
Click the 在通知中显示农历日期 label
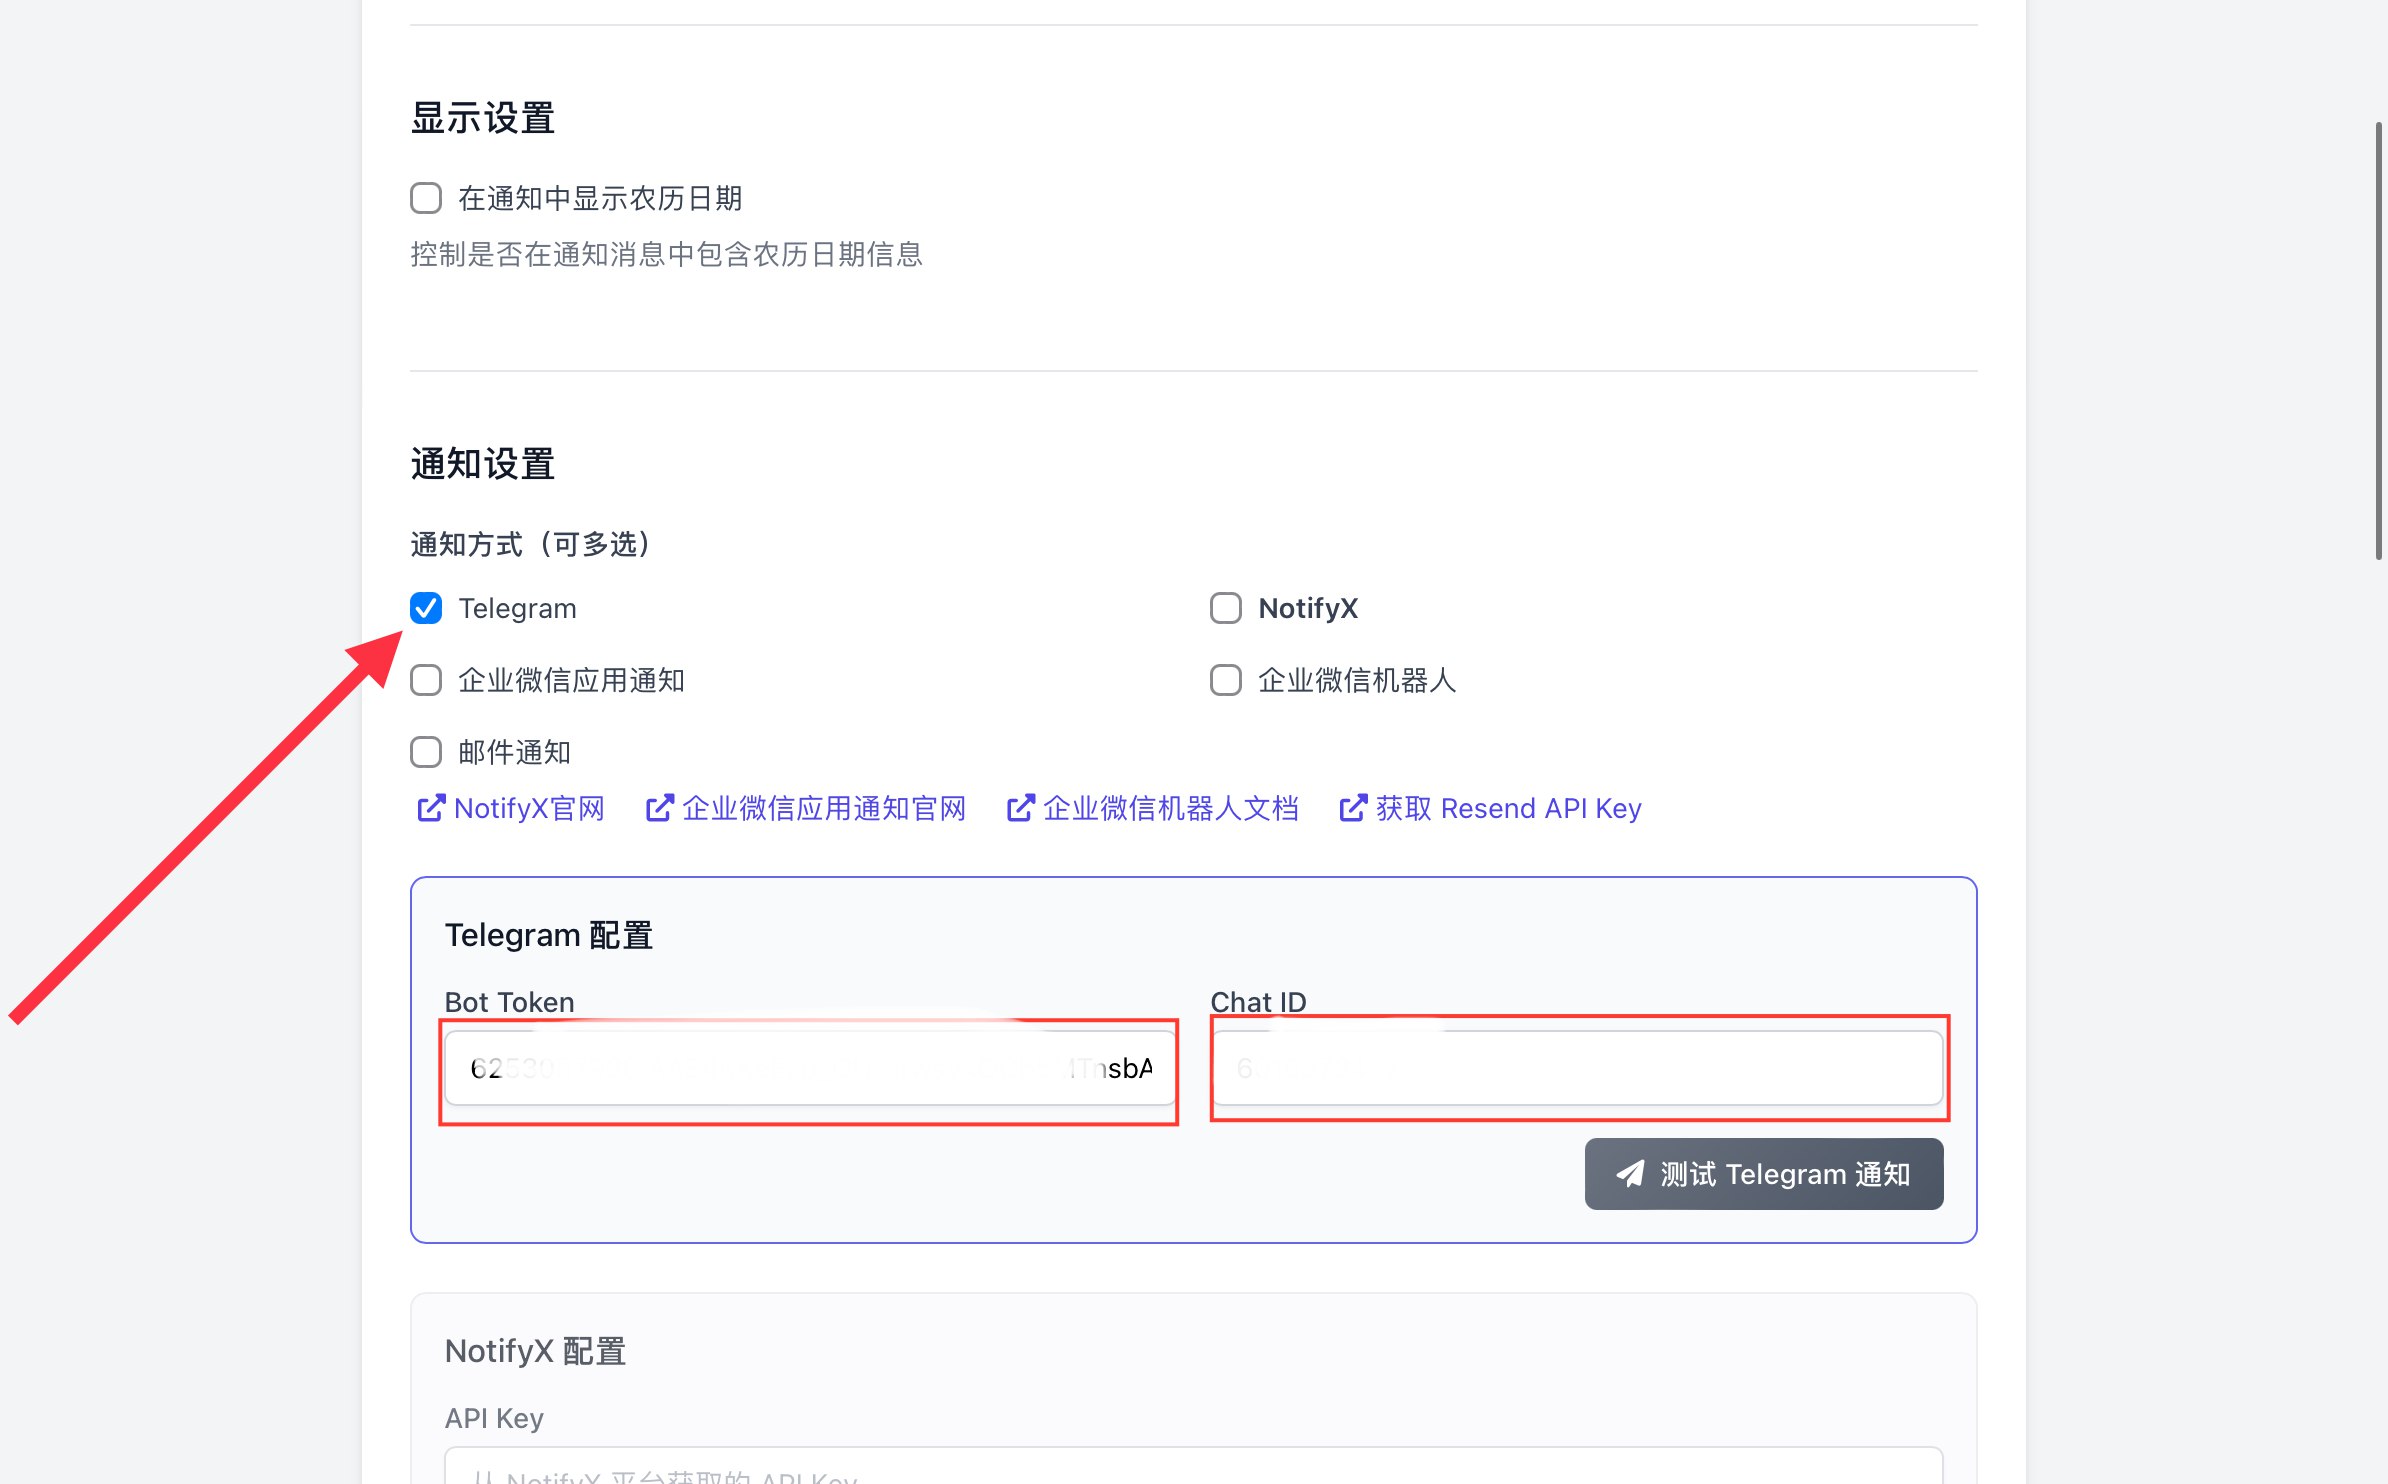click(x=600, y=198)
